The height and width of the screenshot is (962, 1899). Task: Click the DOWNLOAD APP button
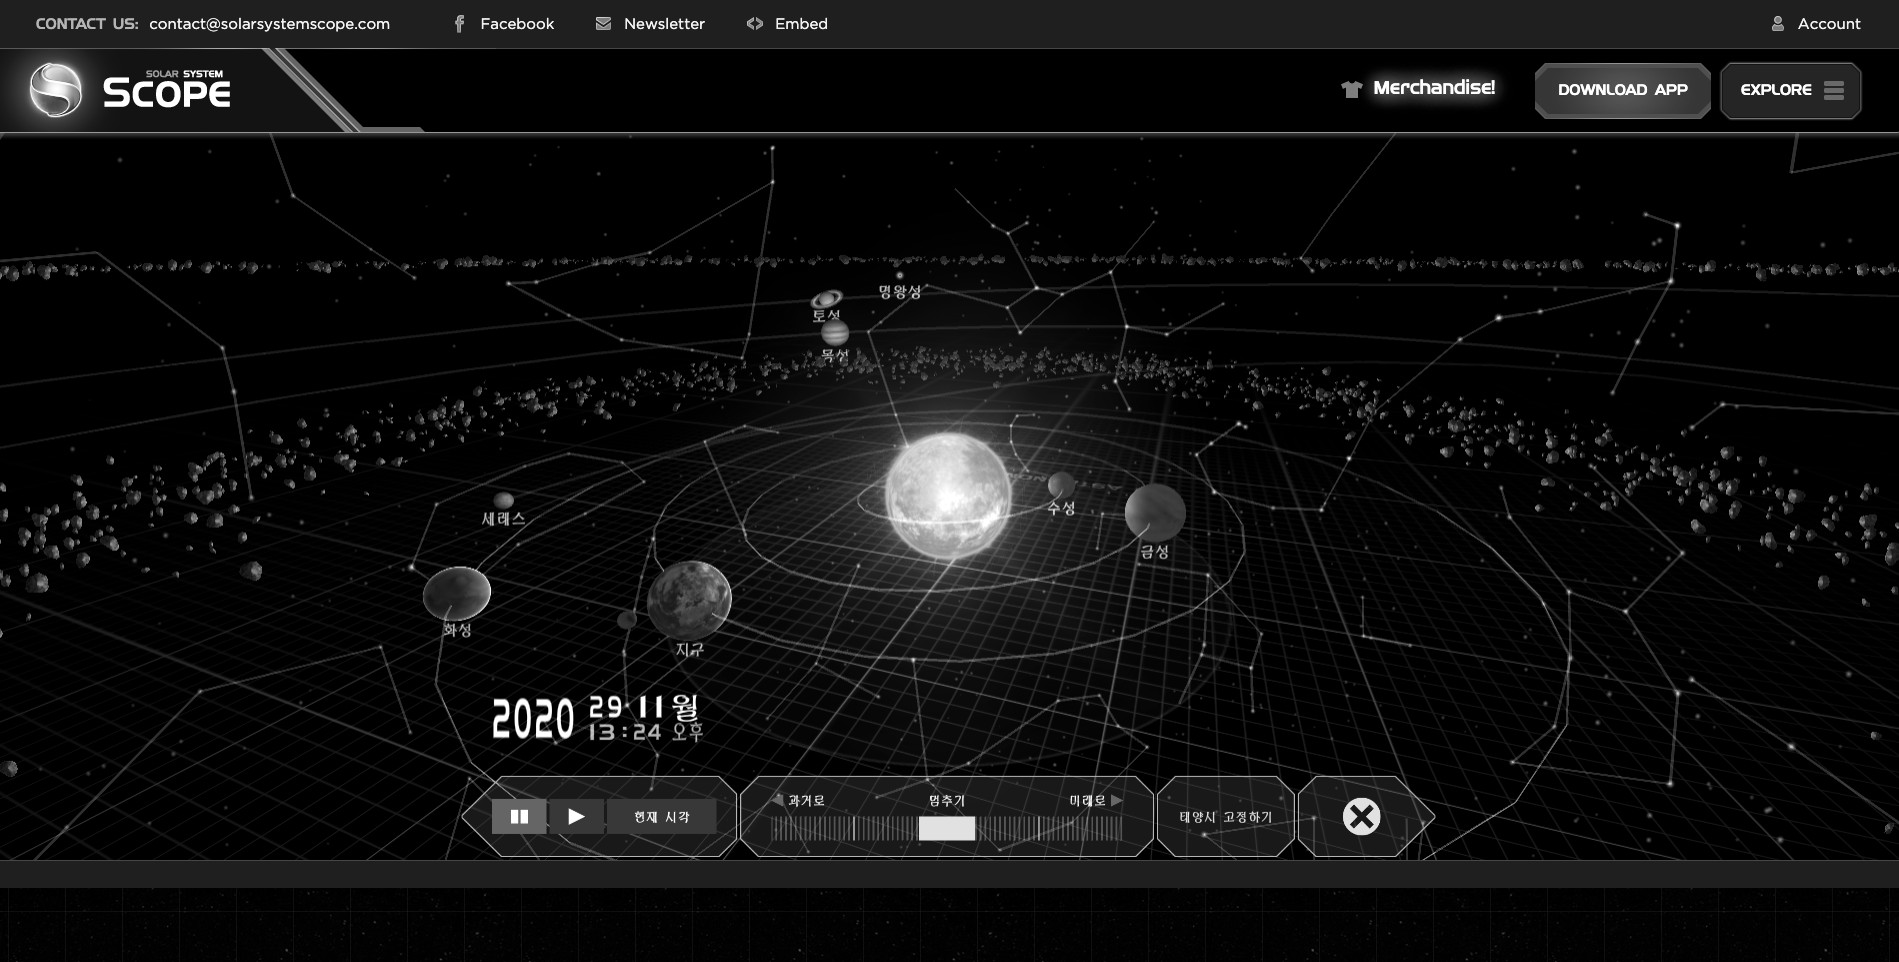(x=1622, y=90)
